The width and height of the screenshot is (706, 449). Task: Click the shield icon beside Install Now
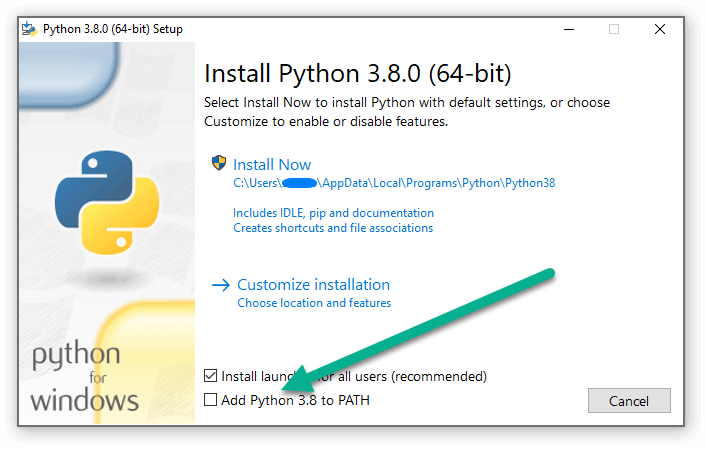click(x=219, y=163)
